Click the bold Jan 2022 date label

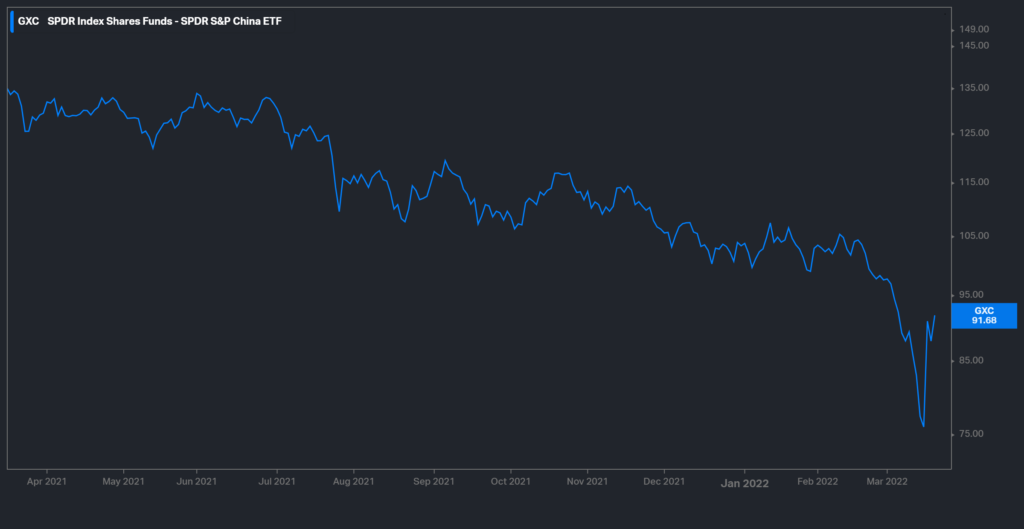click(x=744, y=483)
